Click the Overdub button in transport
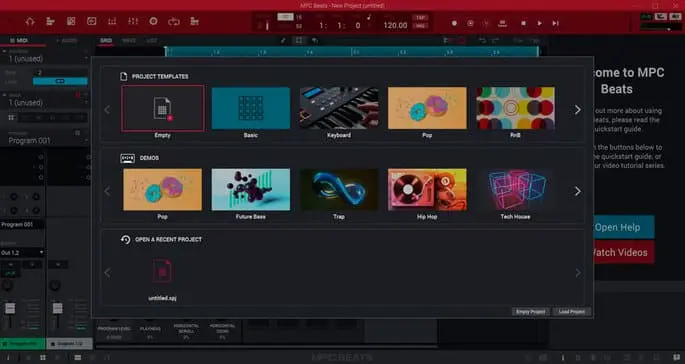Image resolution: width=685 pixels, height=364 pixels. 471,23
